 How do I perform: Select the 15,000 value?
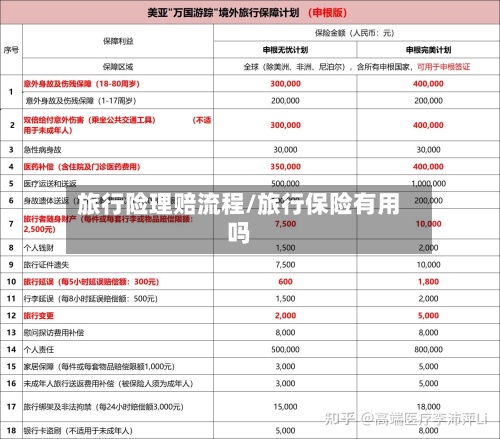point(285,407)
